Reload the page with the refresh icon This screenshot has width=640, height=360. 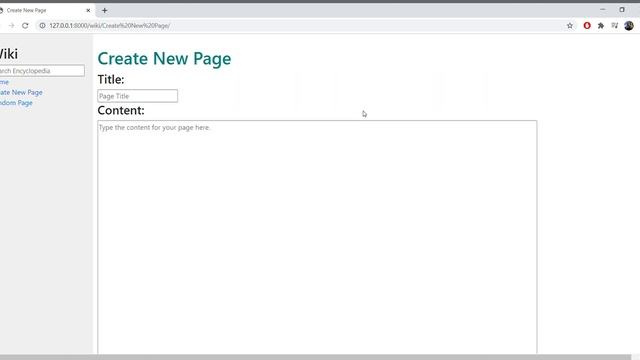(25, 26)
